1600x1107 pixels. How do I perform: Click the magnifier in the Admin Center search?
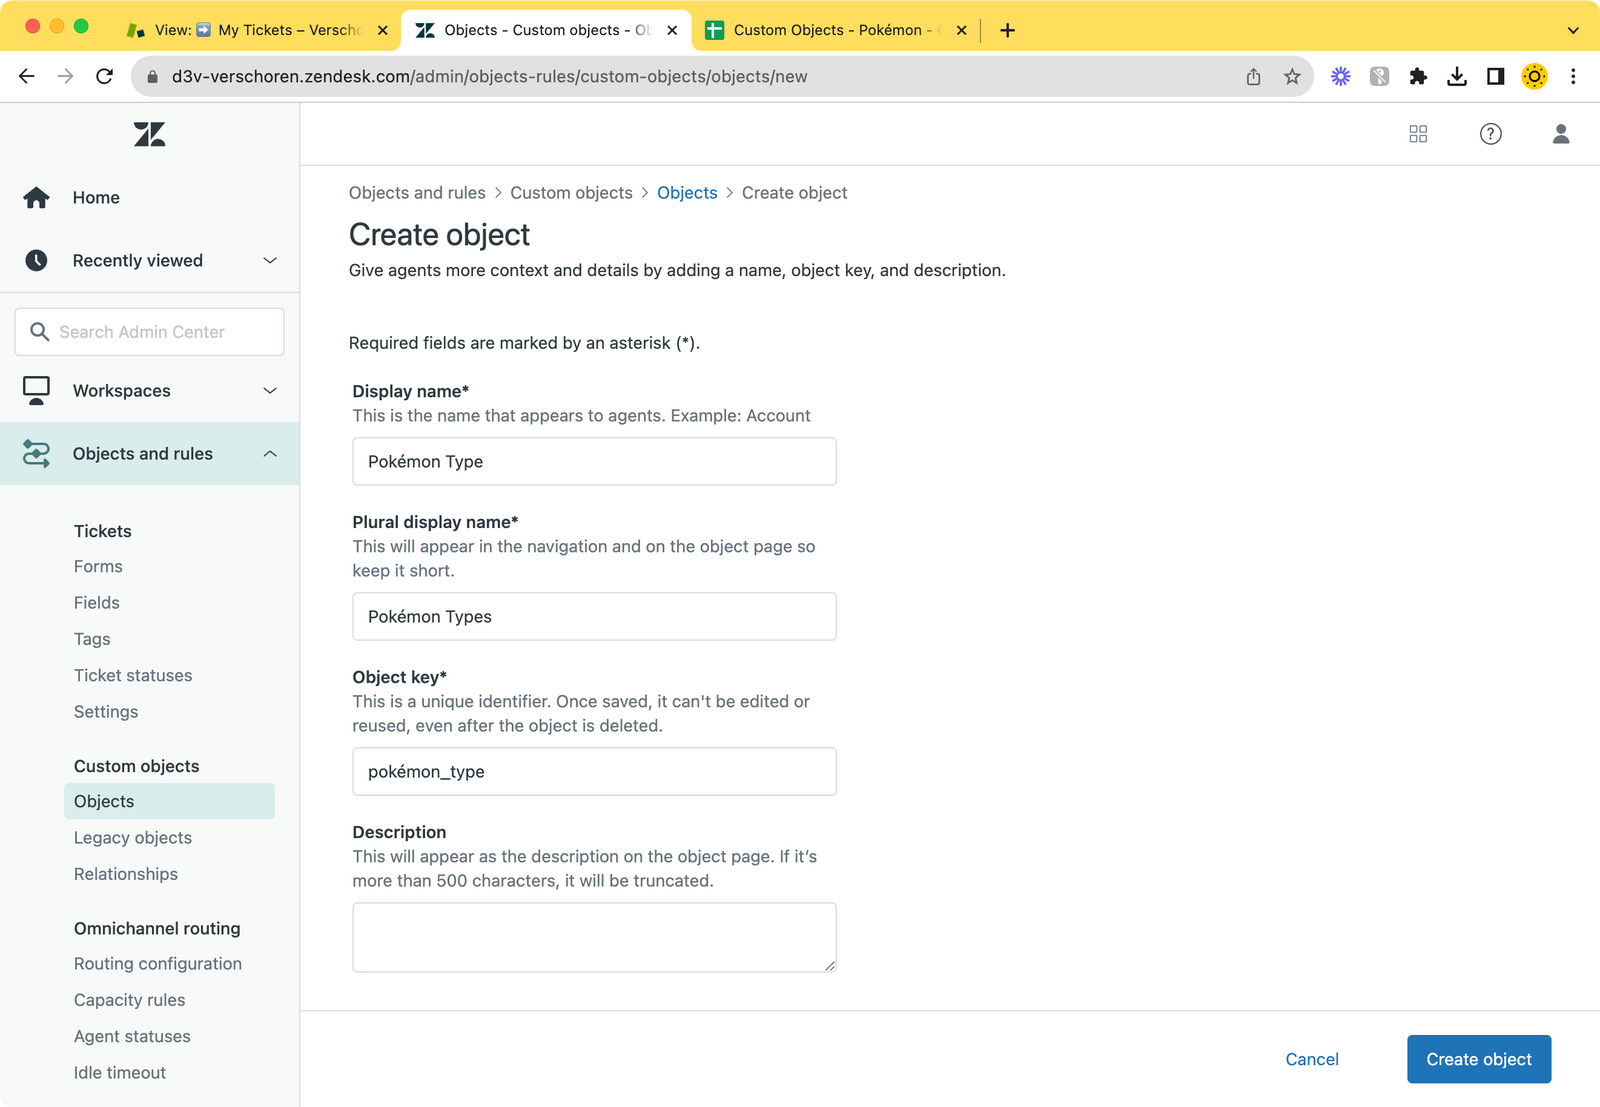point(40,331)
